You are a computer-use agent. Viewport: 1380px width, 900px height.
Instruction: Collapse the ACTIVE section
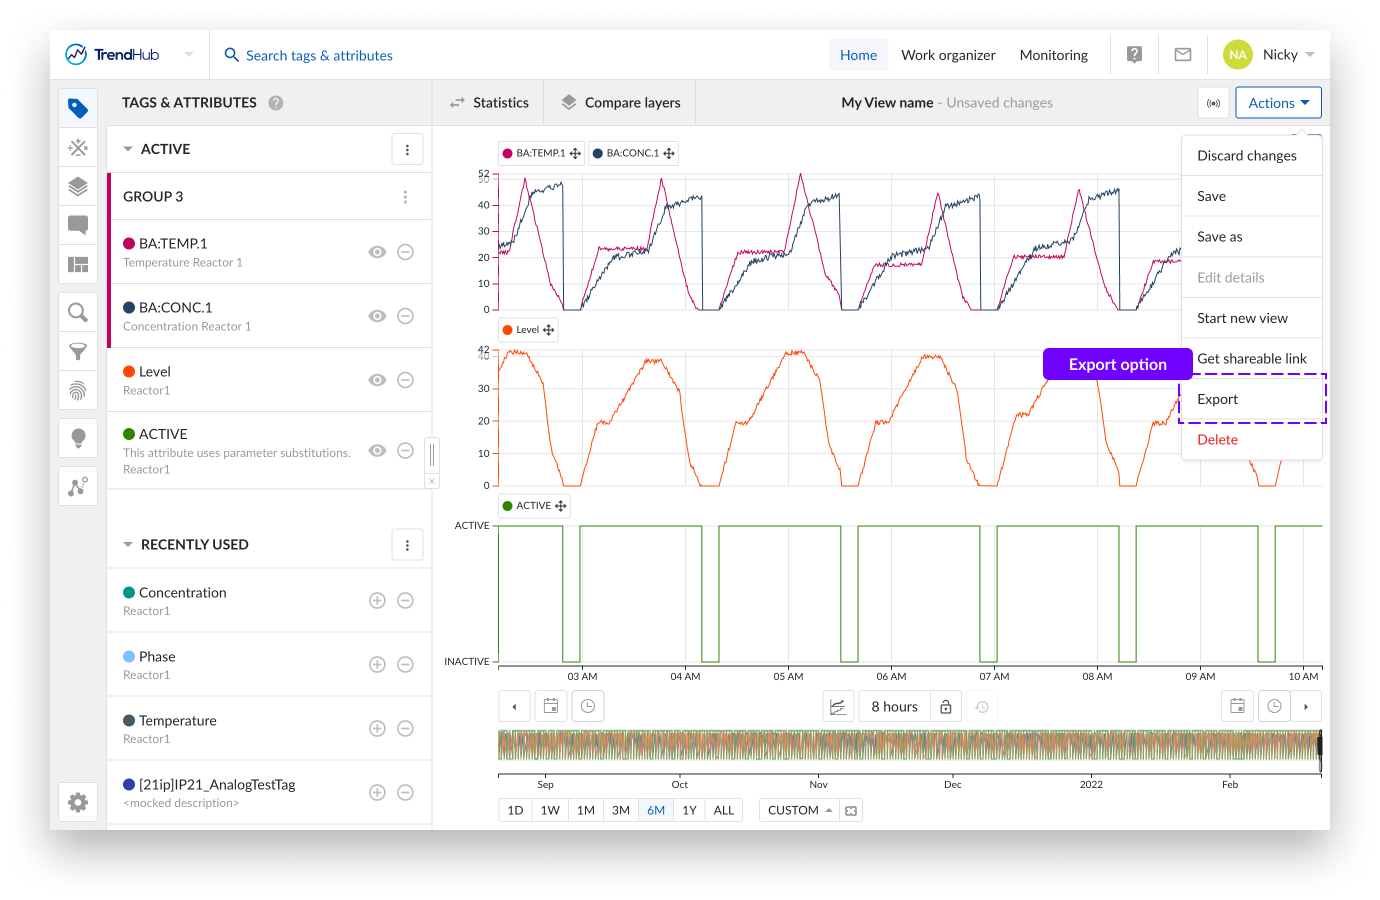point(128,149)
